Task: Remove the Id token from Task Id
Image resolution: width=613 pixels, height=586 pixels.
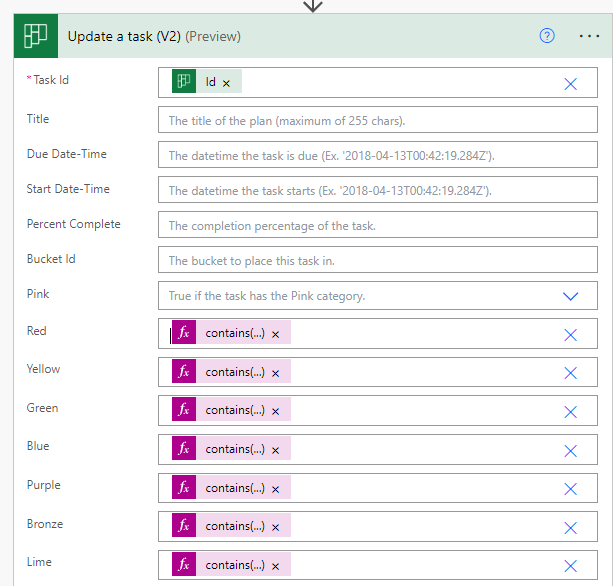Action: 226,83
